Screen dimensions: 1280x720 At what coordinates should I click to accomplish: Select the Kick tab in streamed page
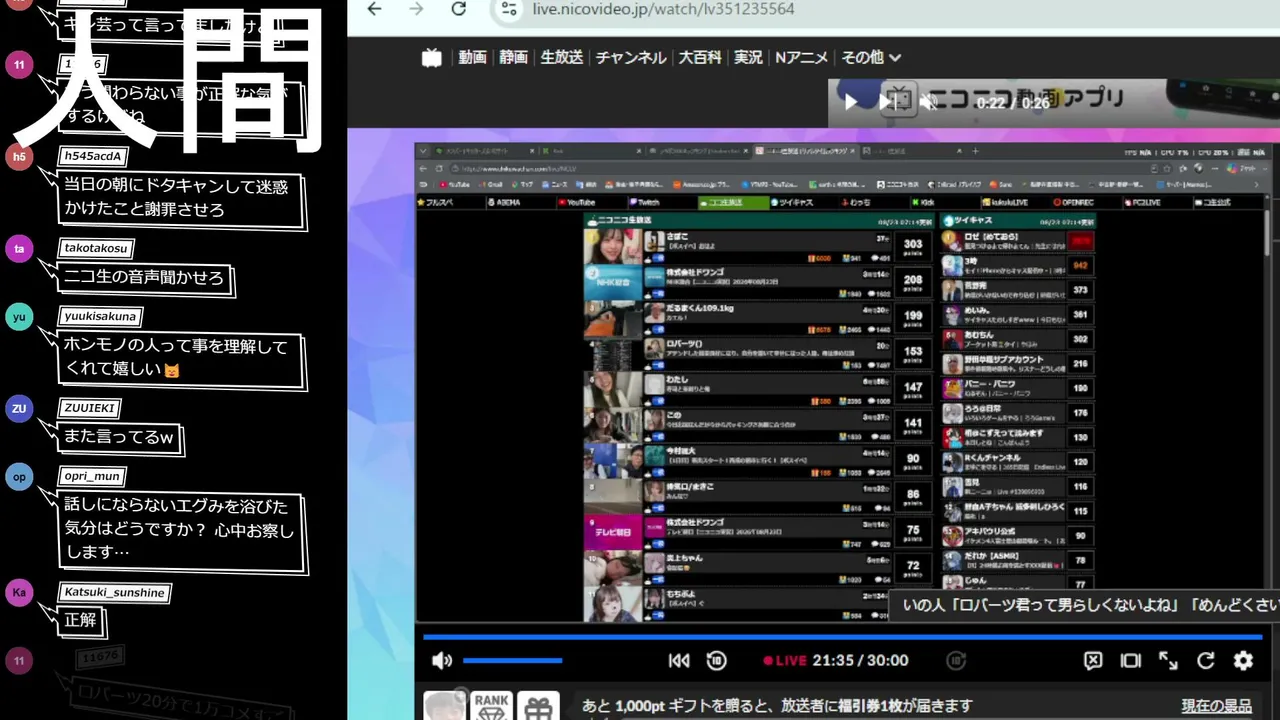[922, 202]
